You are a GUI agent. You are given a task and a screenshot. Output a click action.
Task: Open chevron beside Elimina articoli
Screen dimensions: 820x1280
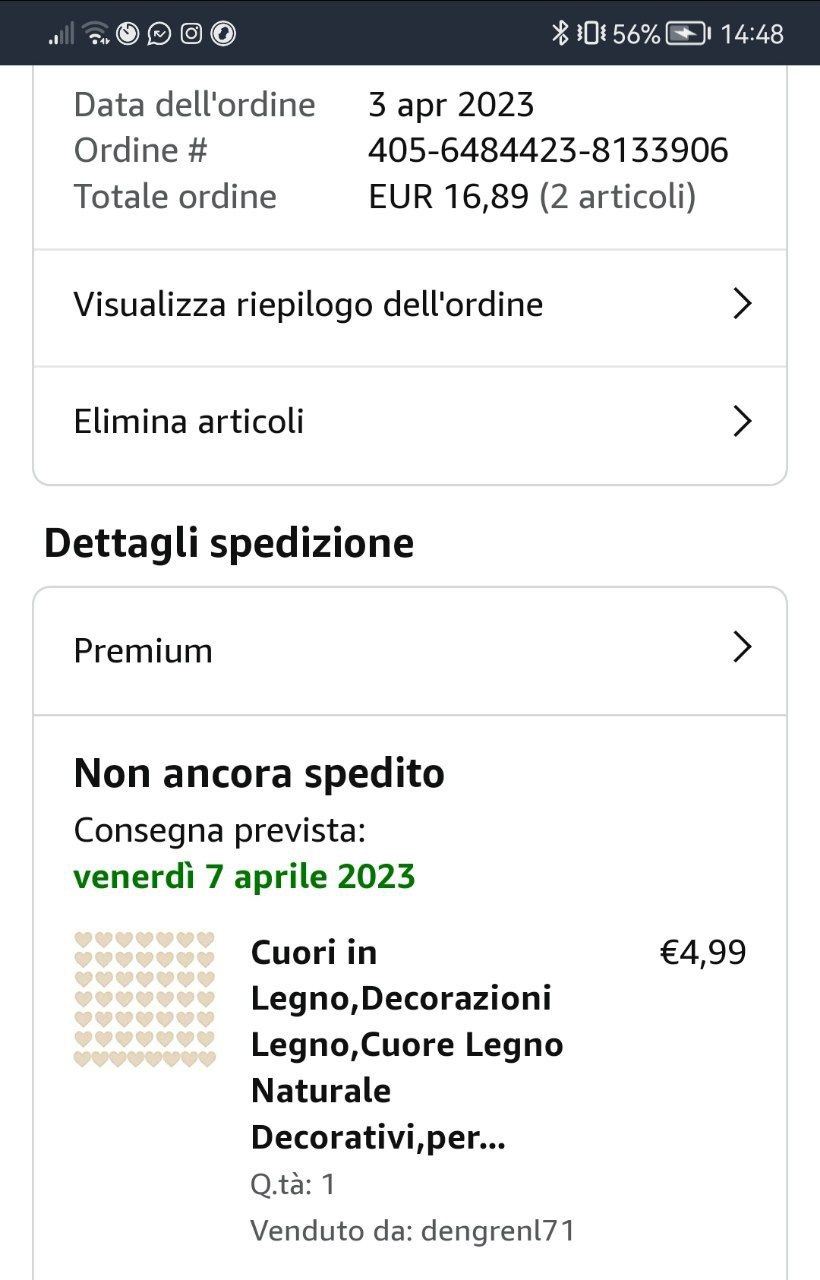click(x=741, y=421)
